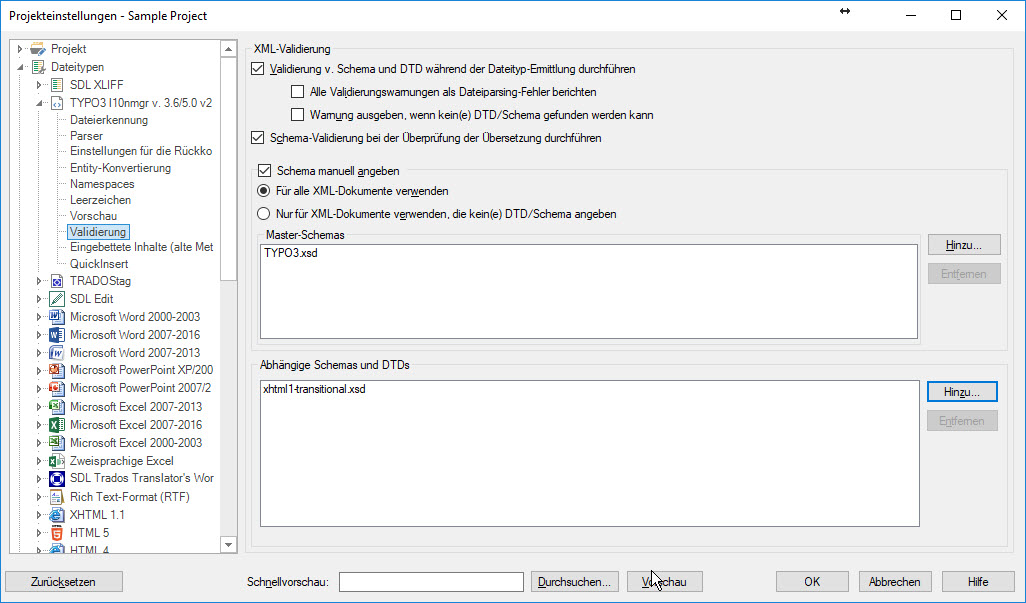Click the Microsoft PowerPoint 2007/2 icon
Image resolution: width=1026 pixels, height=603 pixels.
57,388
